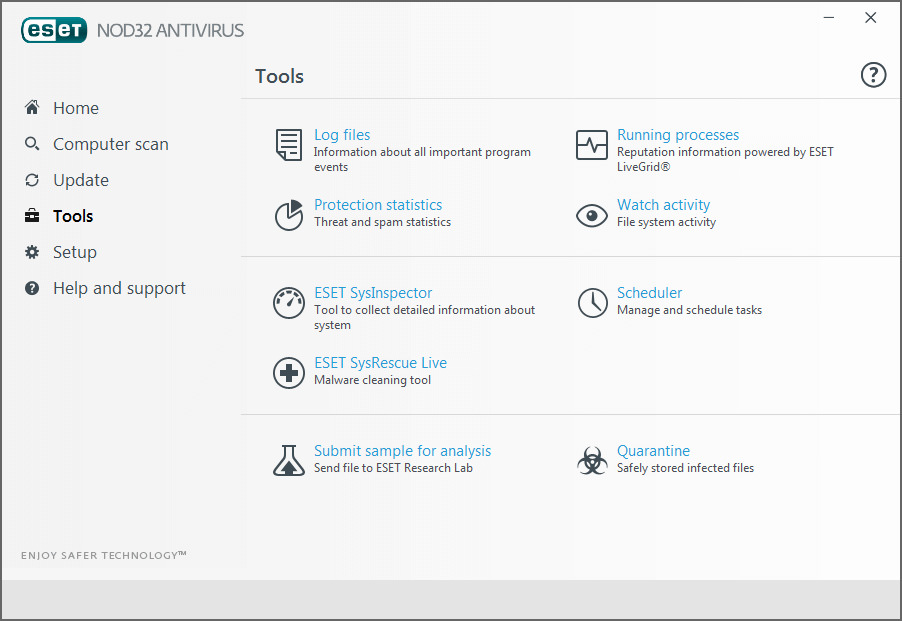Click the Home house icon in sidebar
This screenshot has width=902, height=621.
coord(32,107)
